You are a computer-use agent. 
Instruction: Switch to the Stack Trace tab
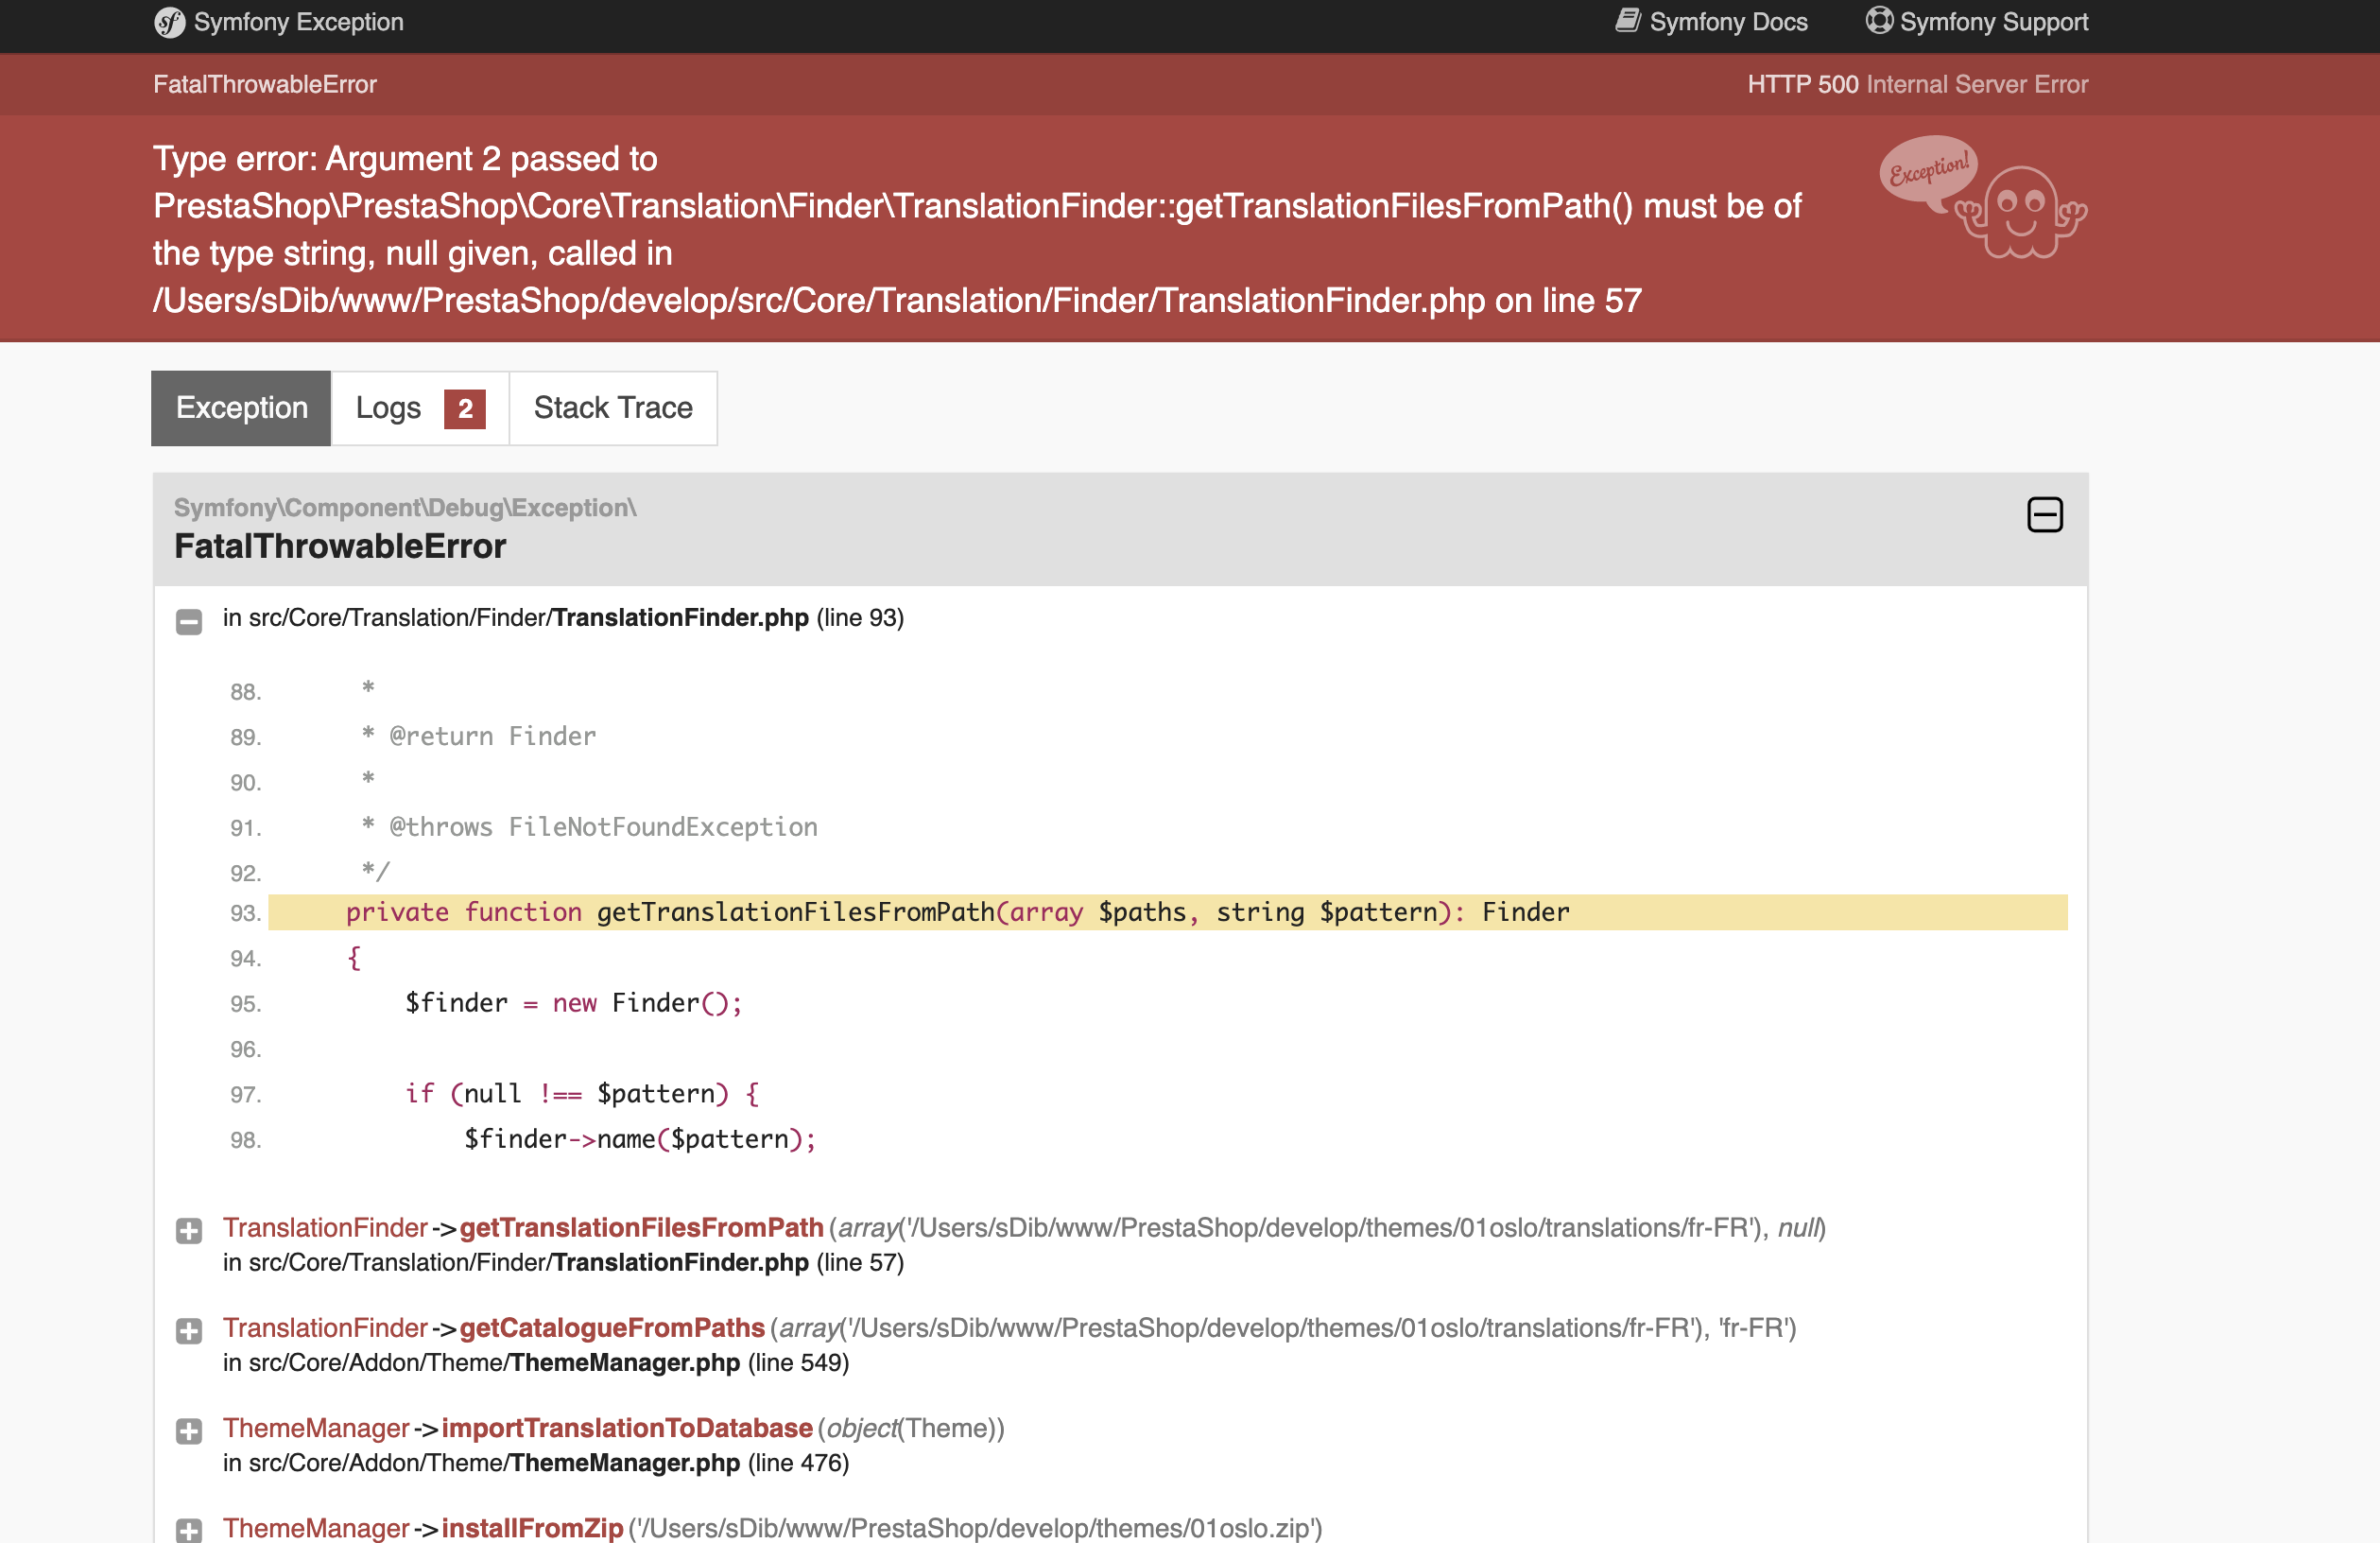[613, 408]
